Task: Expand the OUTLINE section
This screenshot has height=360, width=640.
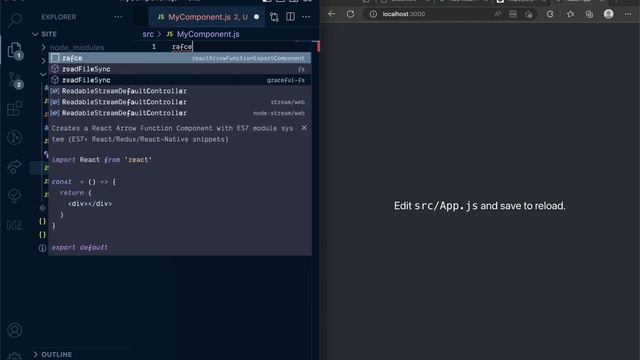Action: click(x=36, y=354)
